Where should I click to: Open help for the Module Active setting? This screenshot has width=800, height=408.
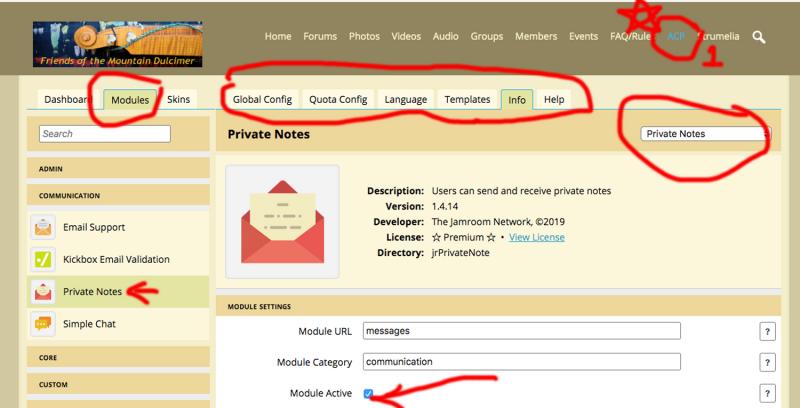[x=767, y=393]
